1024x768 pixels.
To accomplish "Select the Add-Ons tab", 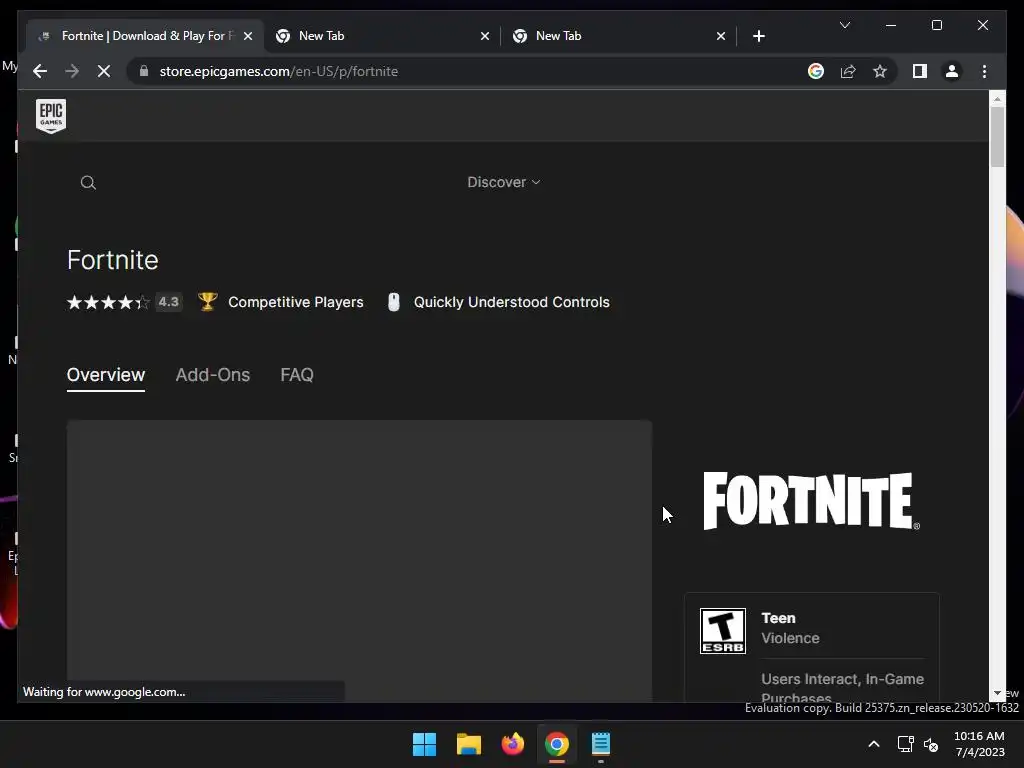I will click(213, 375).
